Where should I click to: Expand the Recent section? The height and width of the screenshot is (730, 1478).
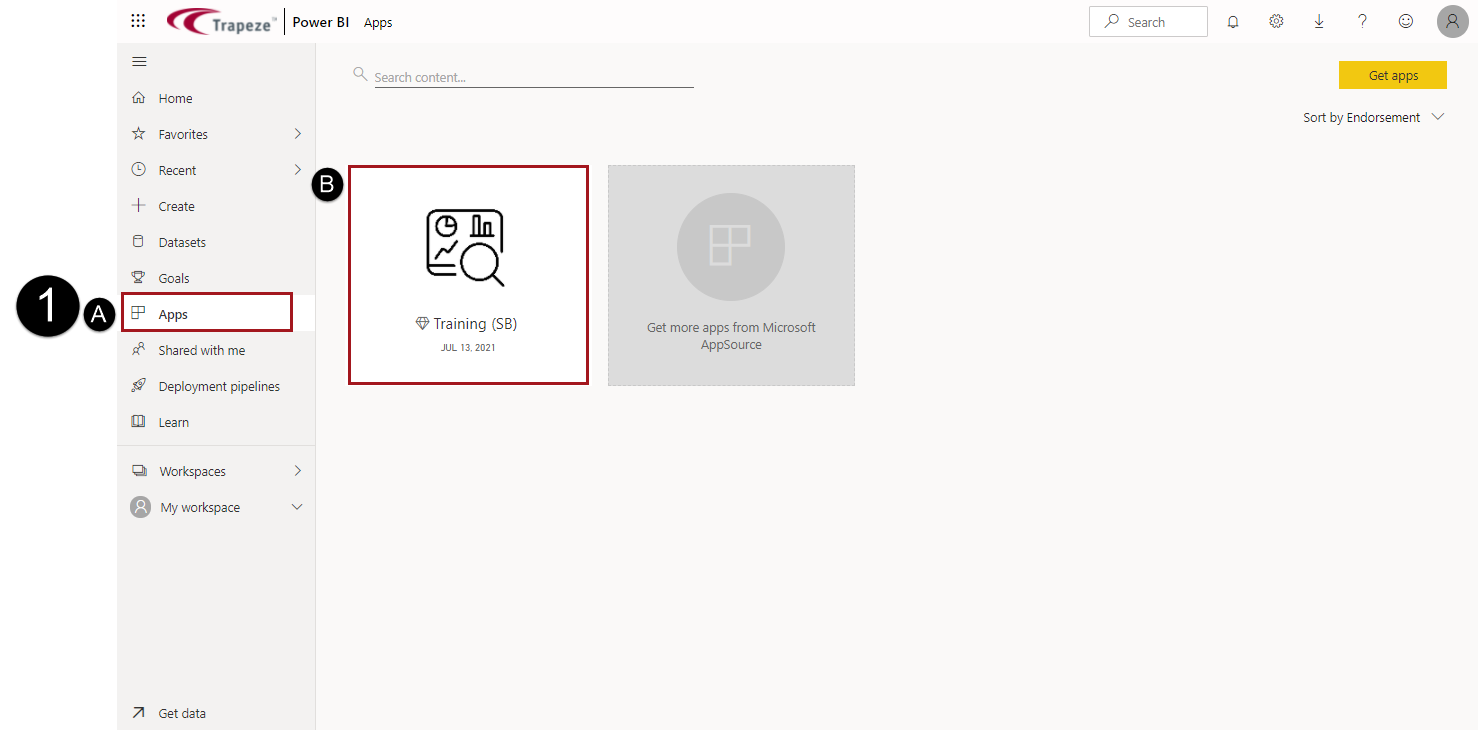pyautogui.click(x=297, y=169)
